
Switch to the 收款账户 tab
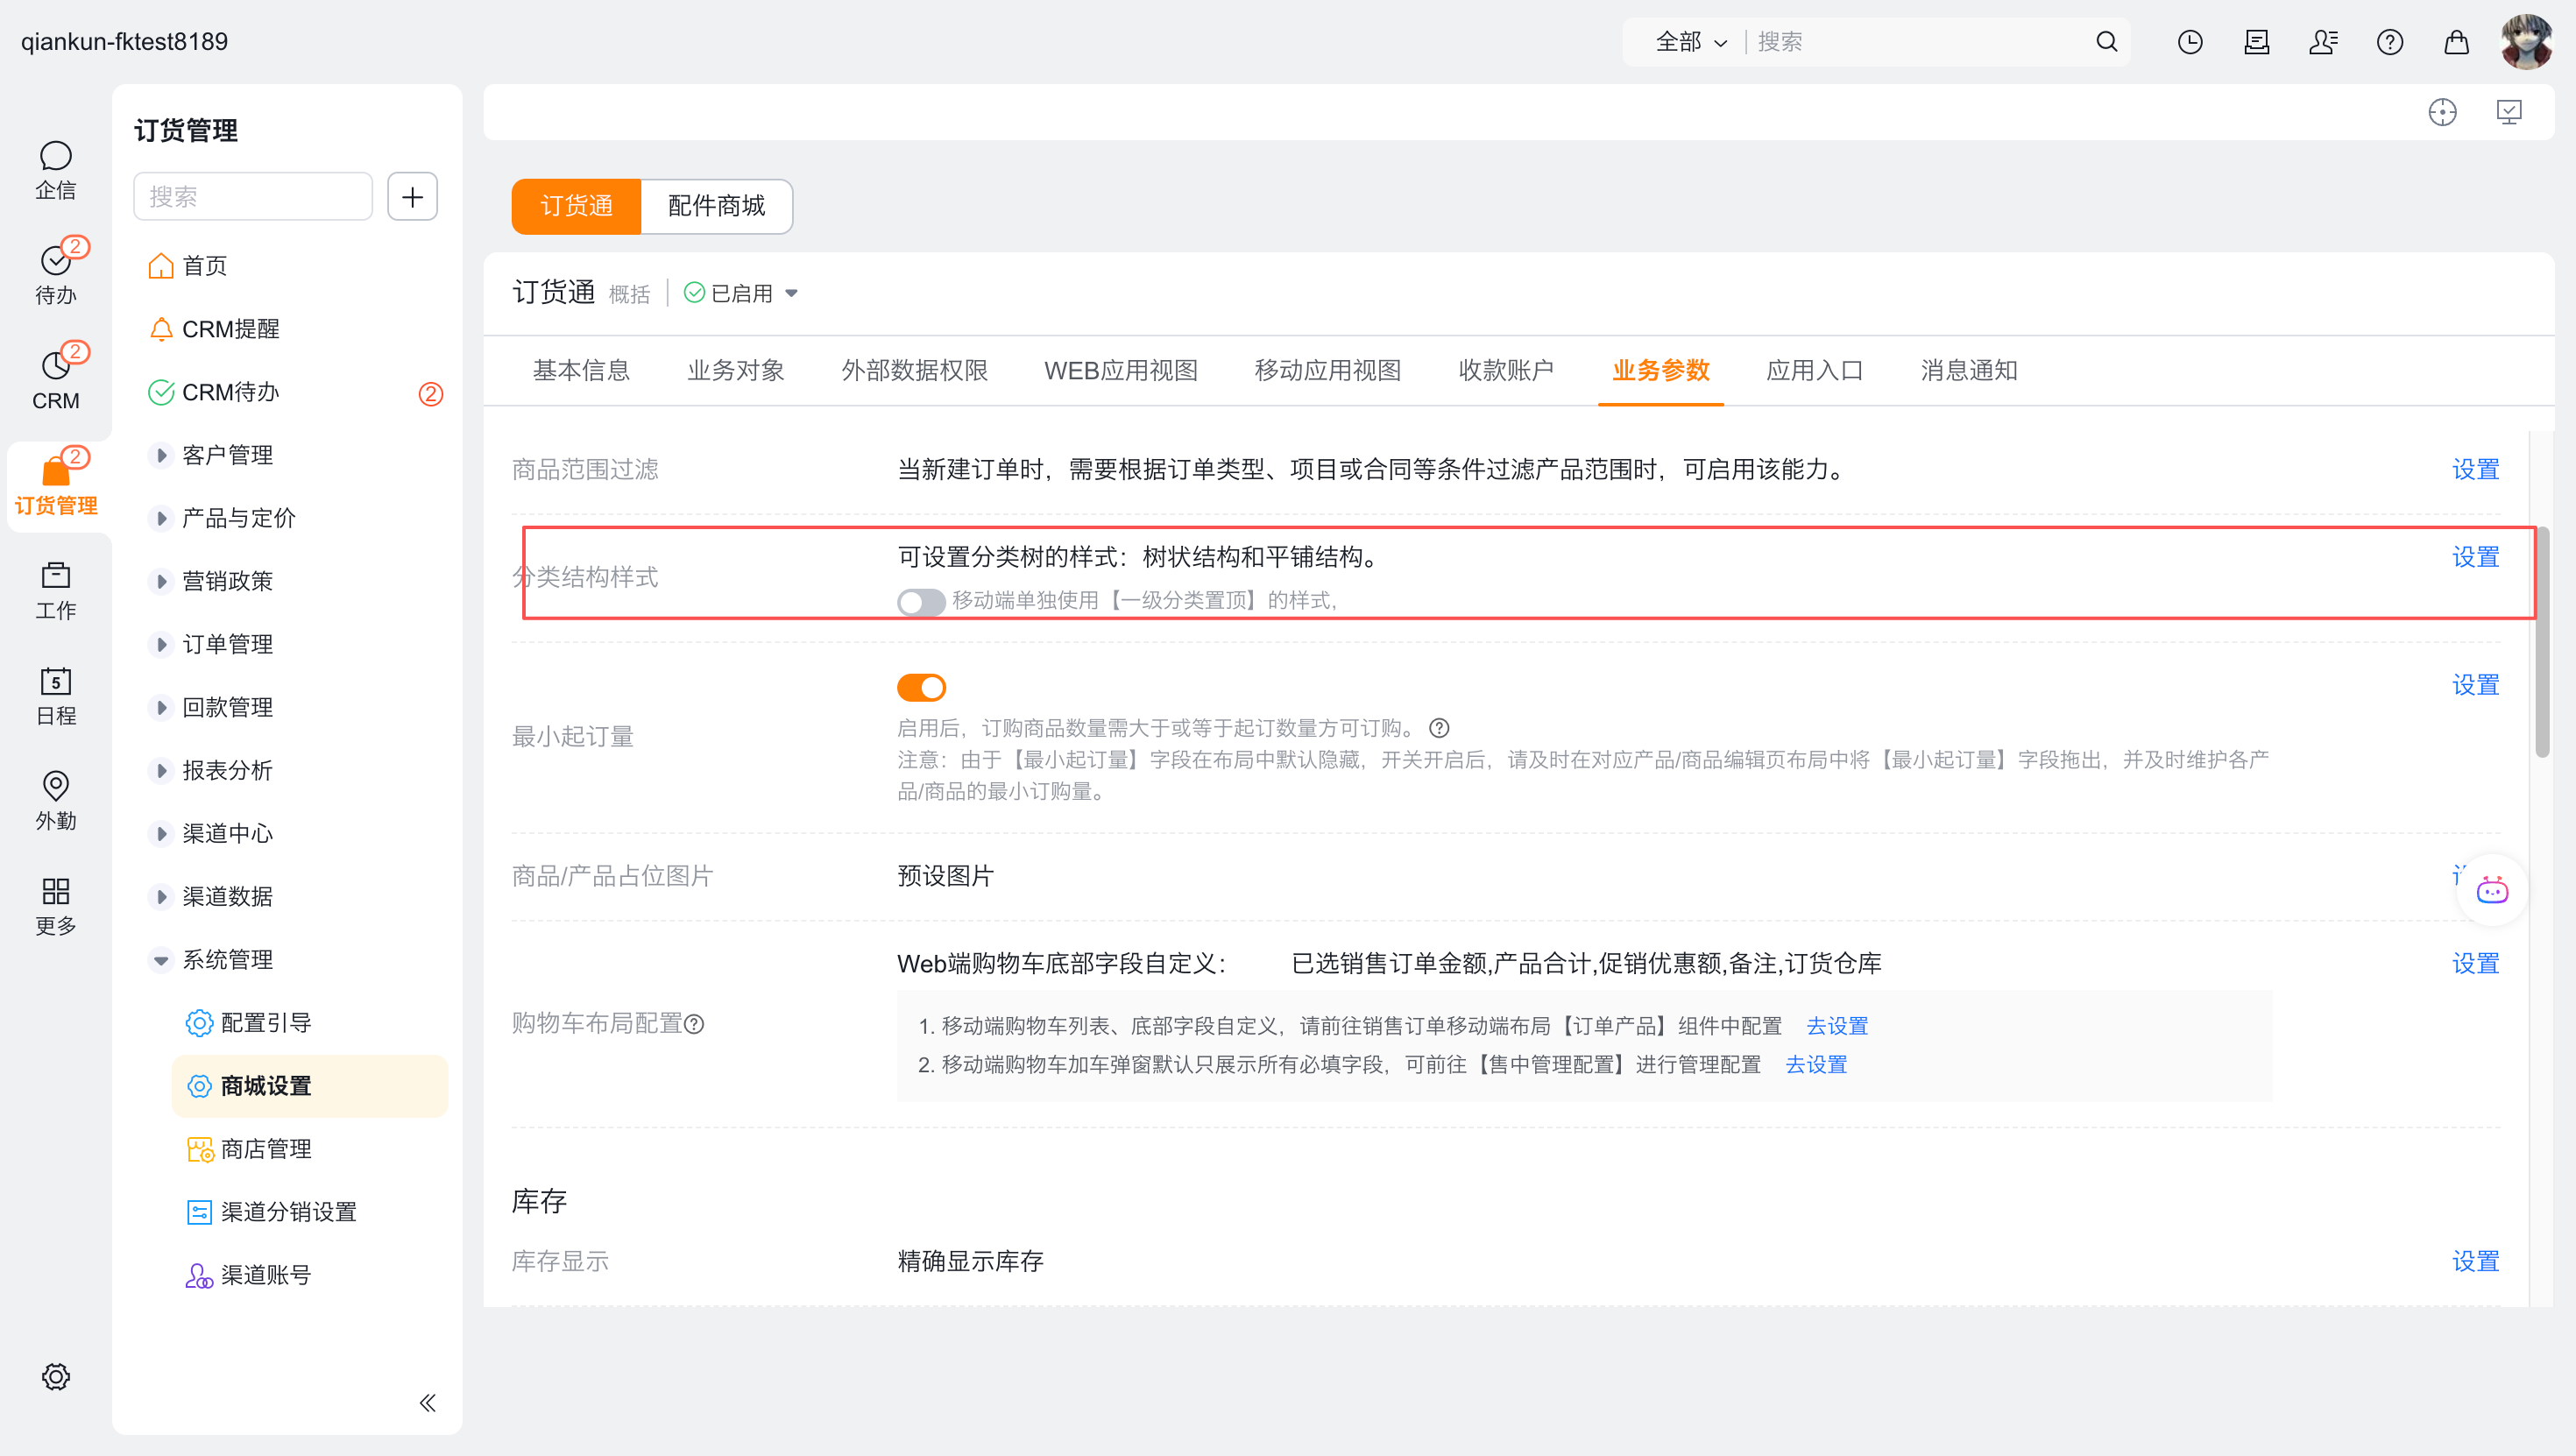tap(1505, 371)
